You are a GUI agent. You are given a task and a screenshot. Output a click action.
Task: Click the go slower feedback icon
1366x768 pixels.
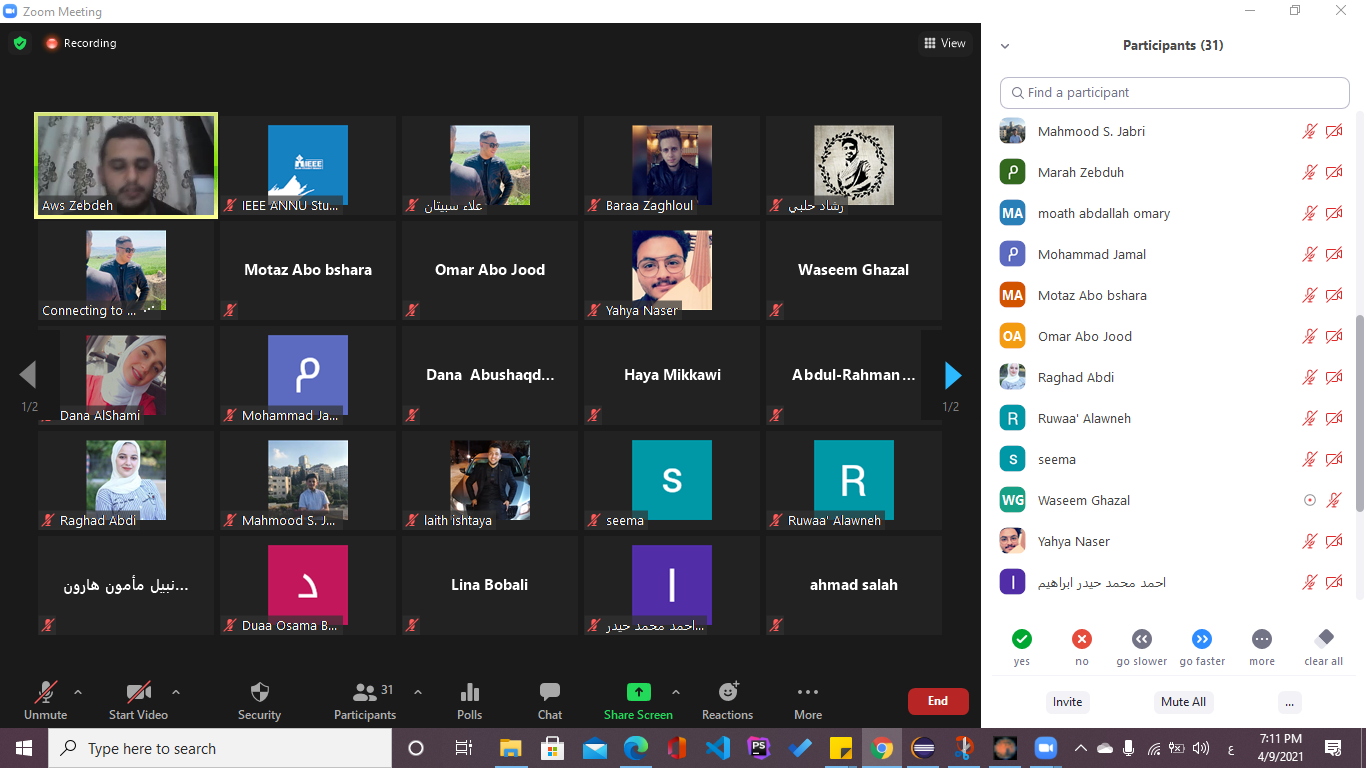[1142, 639]
